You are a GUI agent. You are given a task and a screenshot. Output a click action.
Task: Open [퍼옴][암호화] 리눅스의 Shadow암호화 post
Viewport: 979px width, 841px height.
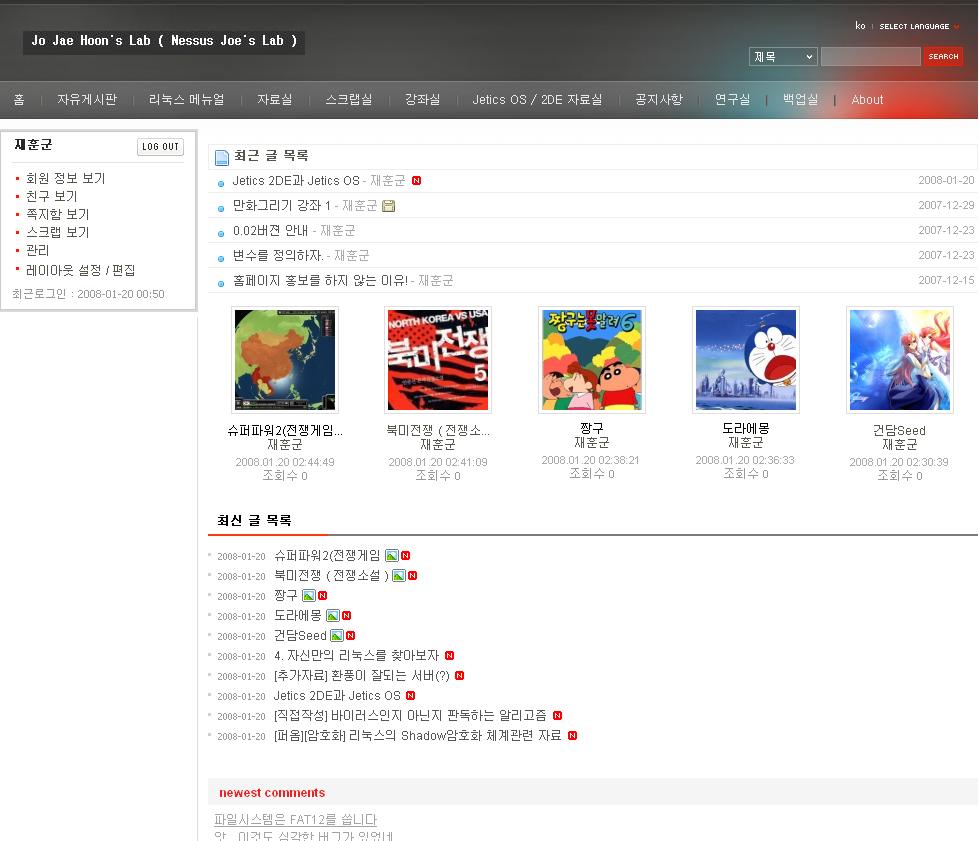pyautogui.click(x=418, y=735)
